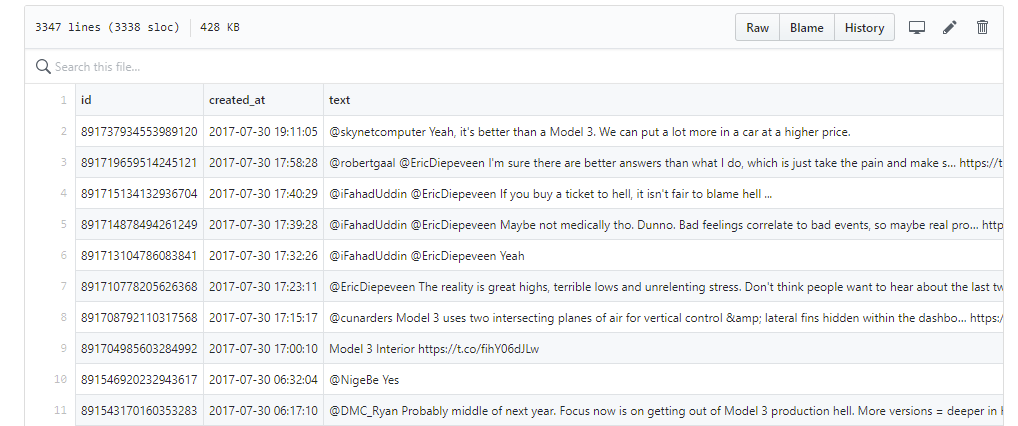Click the id cell 891737934553989120
This screenshot has width=1018, height=426.
139,132
